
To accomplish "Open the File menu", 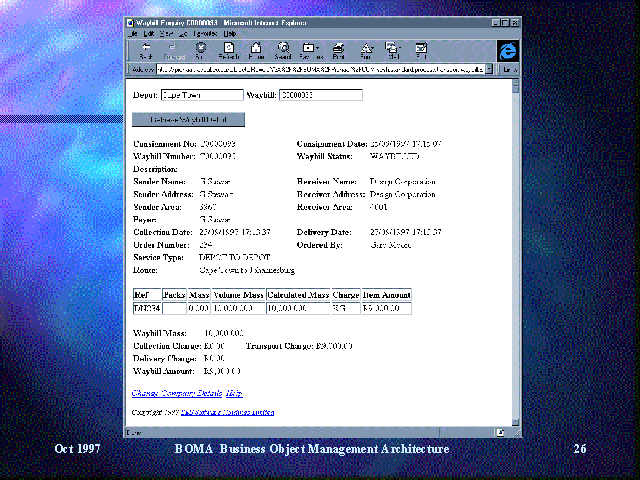I will coord(133,33).
